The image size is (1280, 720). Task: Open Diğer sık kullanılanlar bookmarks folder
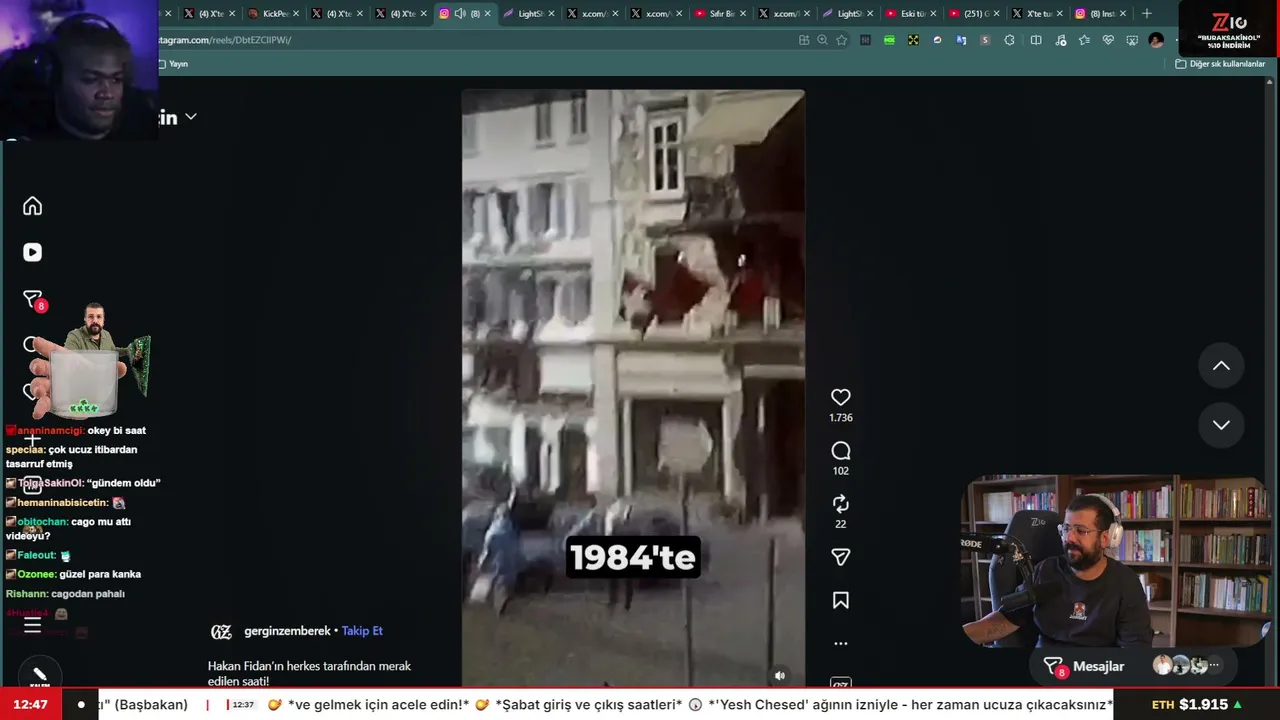click(x=1220, y=64)
